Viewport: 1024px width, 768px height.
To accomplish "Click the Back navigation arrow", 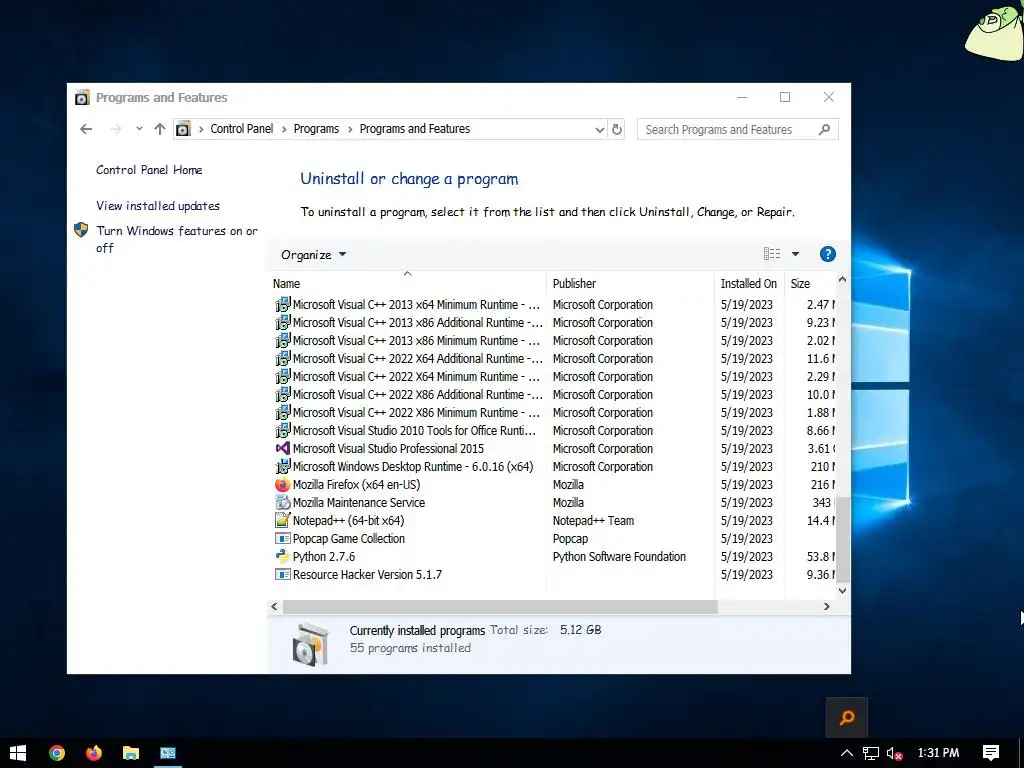I will tap(86, 129).
